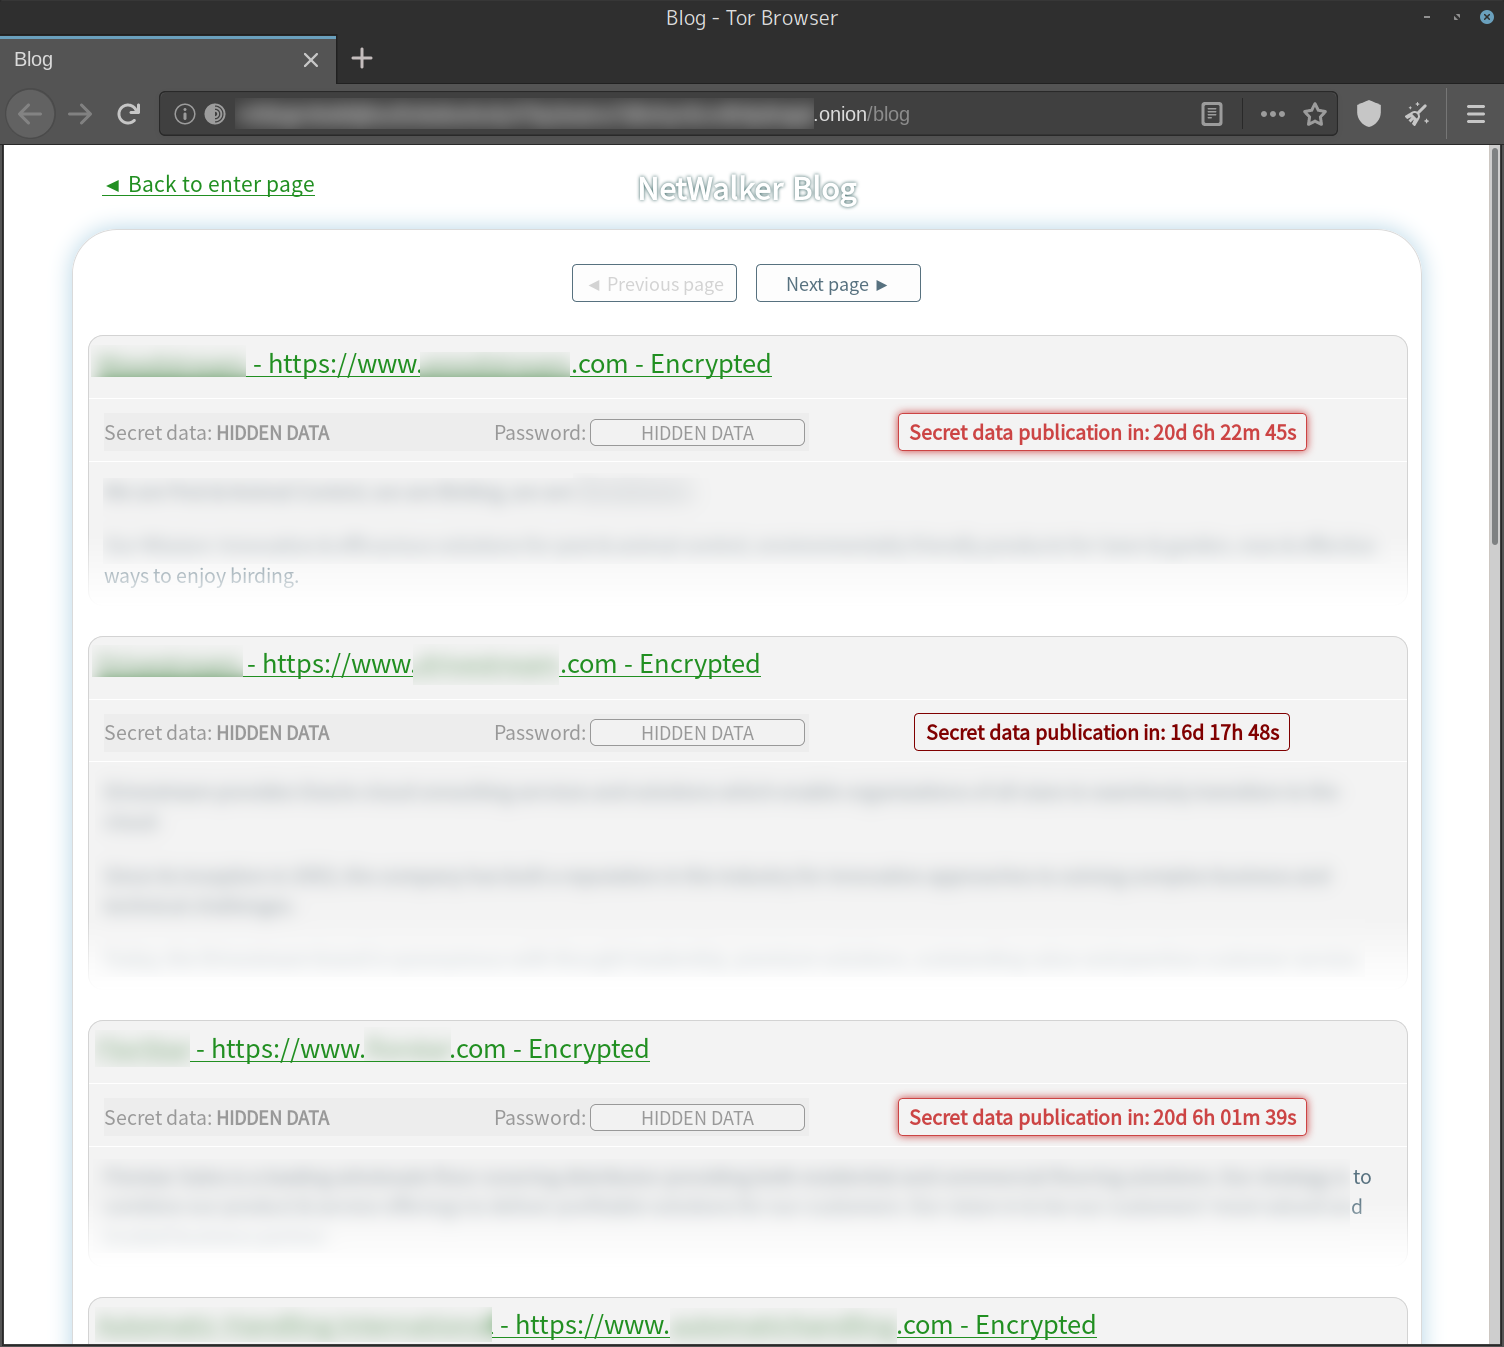Open page actions three-dot menu
The width and height of the screenshot is (1504, 1347).
pos(1272,114)
